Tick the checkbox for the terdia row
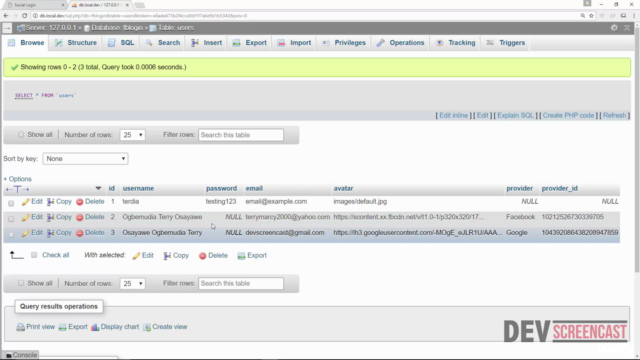Image resolution: width=640 pixels, height=360 pixels. tap(11, 203)
